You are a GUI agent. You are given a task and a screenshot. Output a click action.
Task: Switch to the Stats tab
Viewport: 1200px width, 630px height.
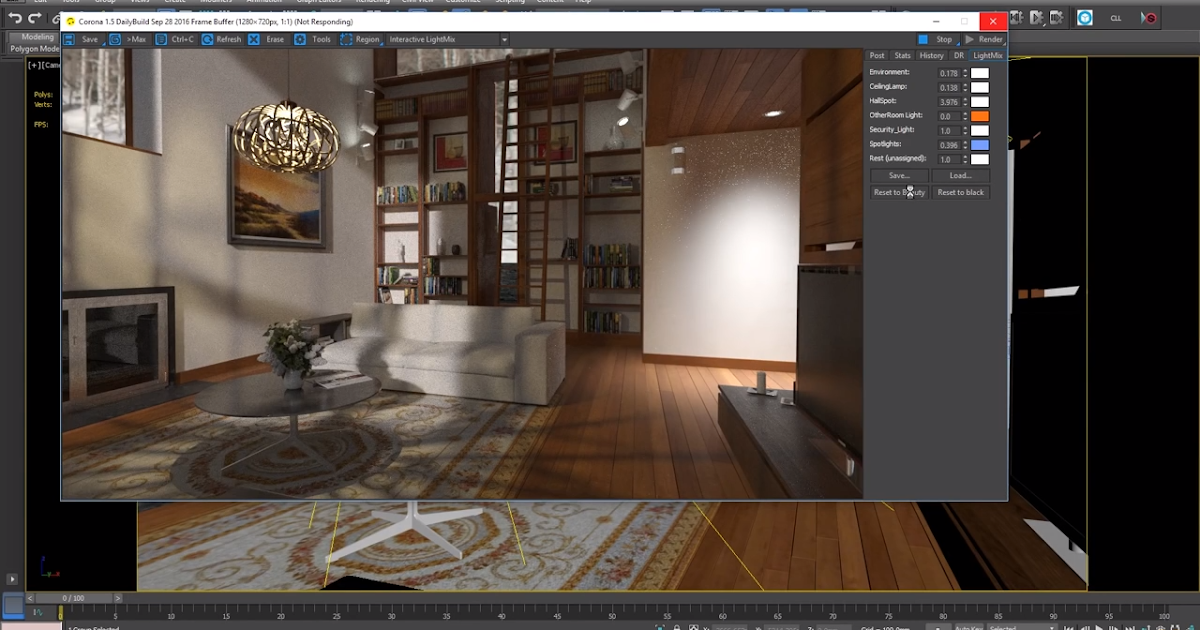point(902,55)
